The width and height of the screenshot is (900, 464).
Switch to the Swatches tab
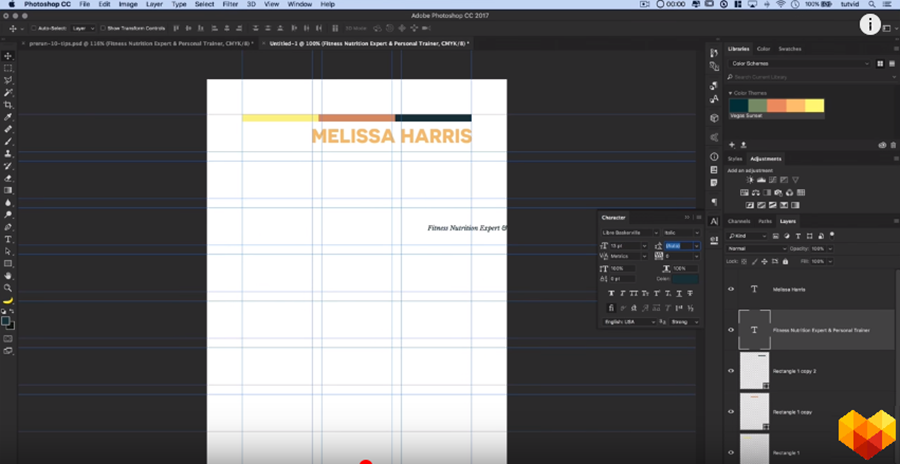click(789, 48)
